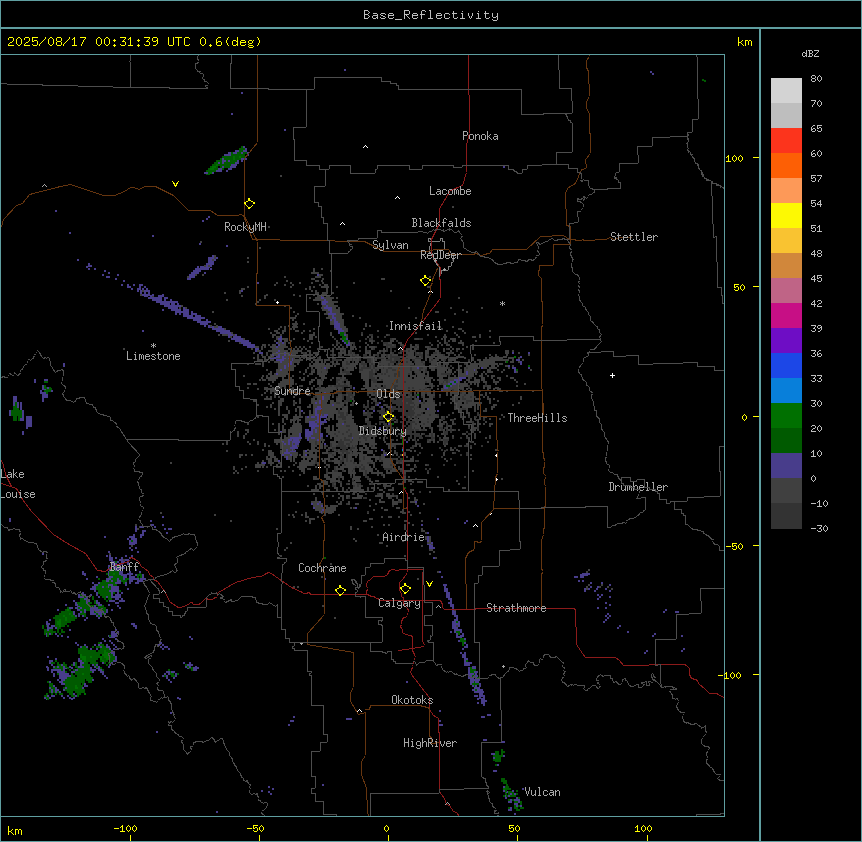Click the long purple streak southeast of Calgary
Viewport: 862px width, 842px height.
point(465,643)
